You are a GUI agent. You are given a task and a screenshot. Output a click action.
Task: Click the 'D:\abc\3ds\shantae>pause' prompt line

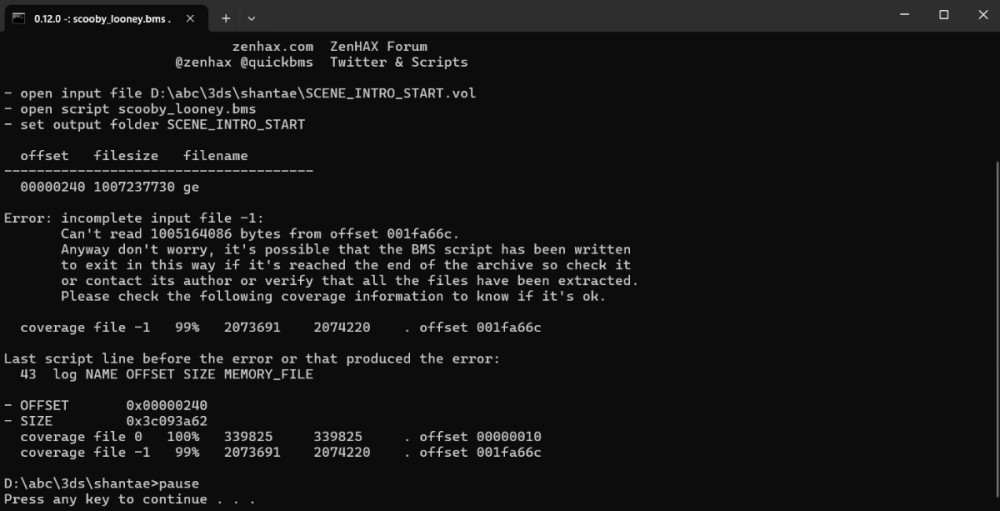click(x=101, y=483)
